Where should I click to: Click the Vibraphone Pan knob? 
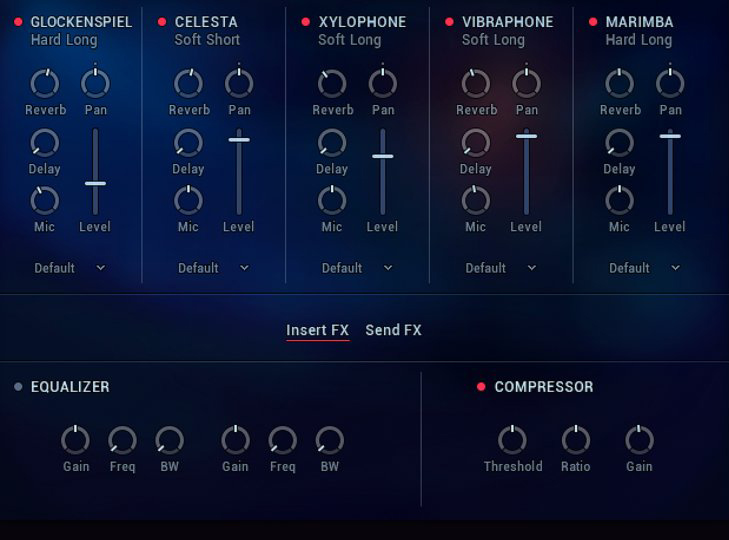[x=526, y=84]
